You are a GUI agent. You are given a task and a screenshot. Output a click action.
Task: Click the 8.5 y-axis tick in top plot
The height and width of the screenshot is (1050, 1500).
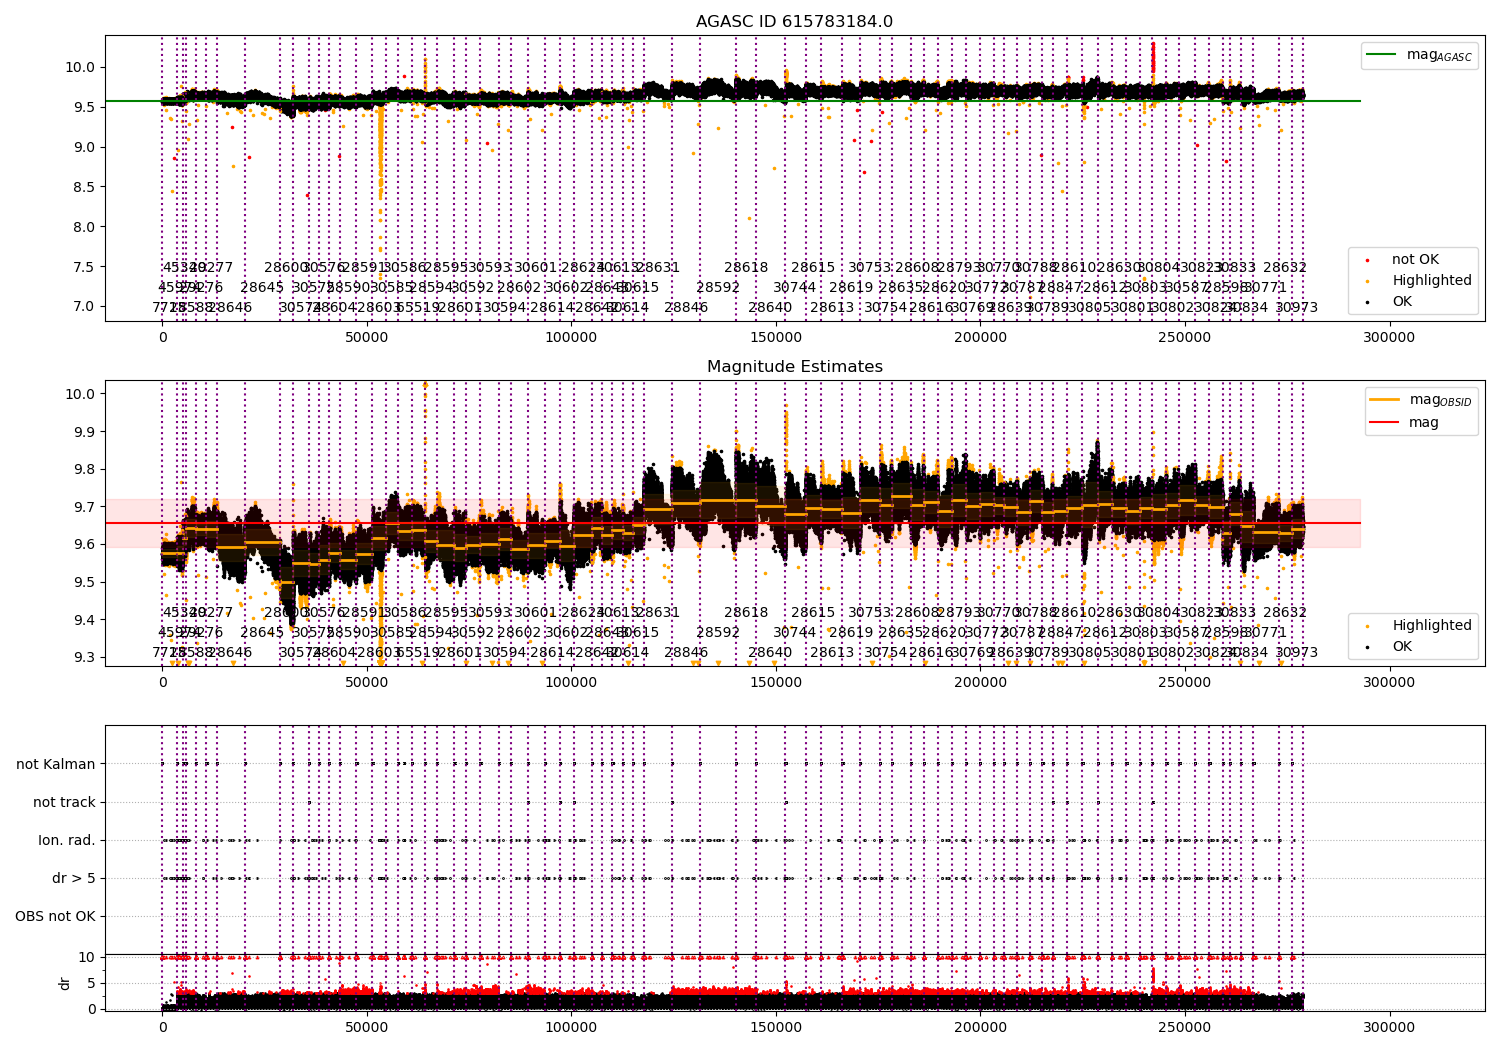tap(82, 187)
